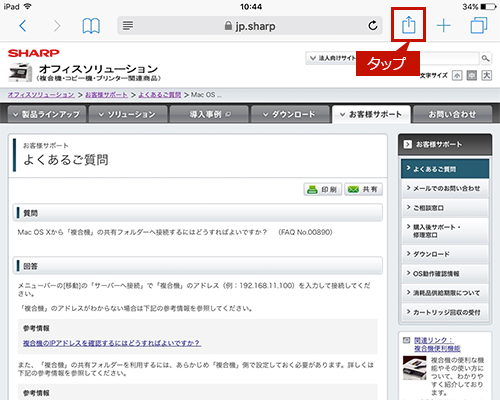This screenshot has height=400, width=500.
Task: Open sidebar ご相談窓口 item
Action: click(x=445, y=208)
